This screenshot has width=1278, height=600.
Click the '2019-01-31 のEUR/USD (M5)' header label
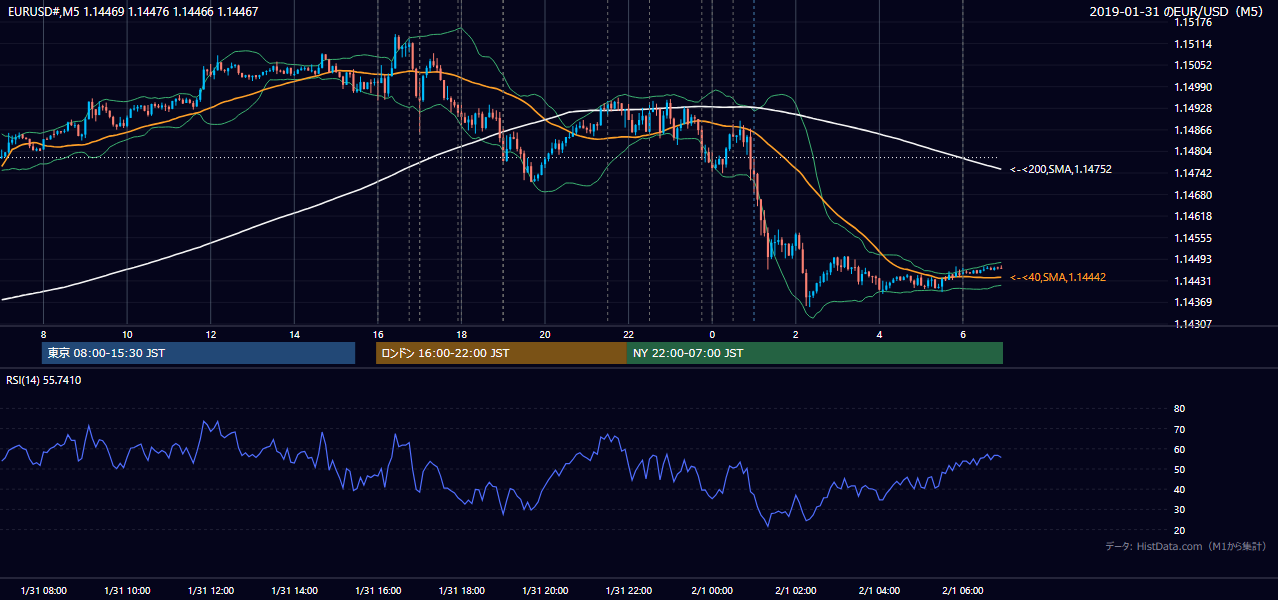click(1179, 11)
